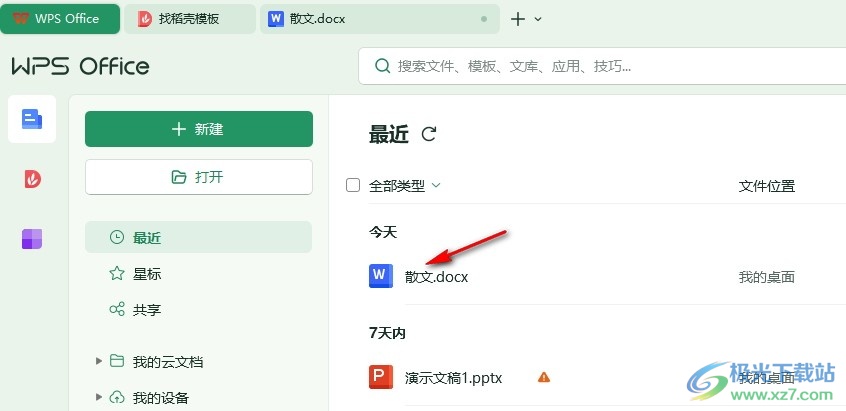846x411 pixels.
Task: Switch to the WPS Office tab
Action: click(x=60, y=19)
